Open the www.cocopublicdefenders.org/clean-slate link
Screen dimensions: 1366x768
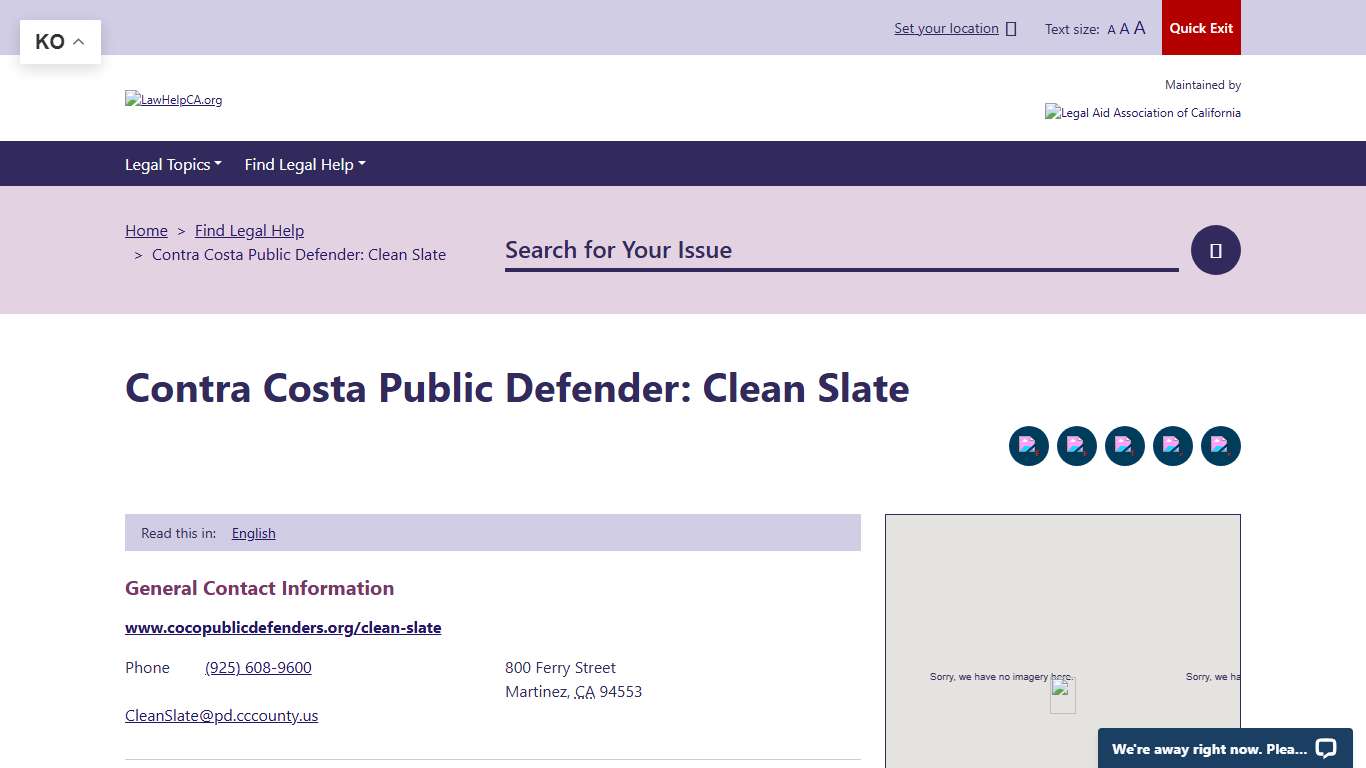tap(283, 627)
